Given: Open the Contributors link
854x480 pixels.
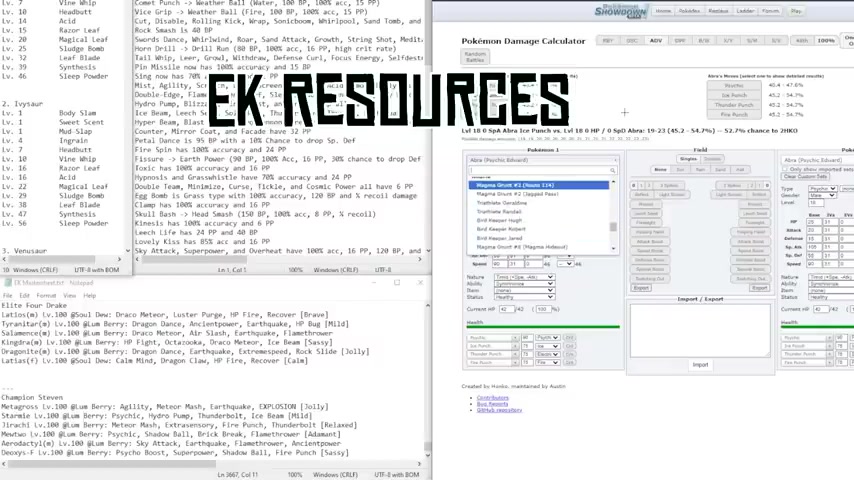Looking at the screenshot, I should (x=493, y=397).
